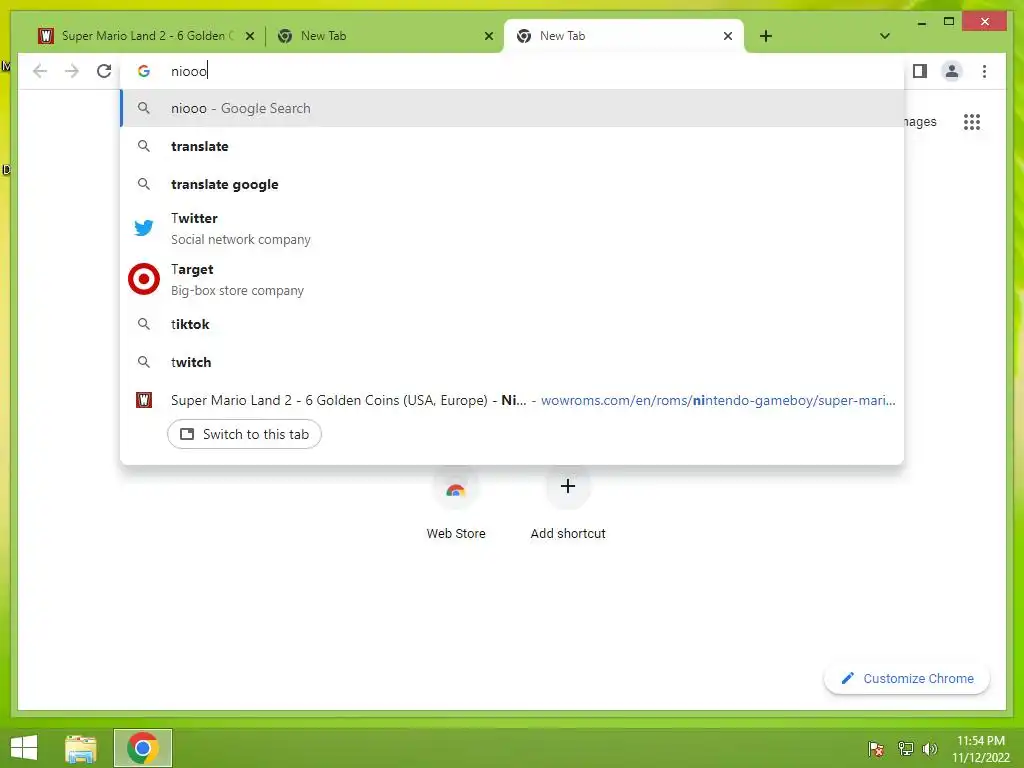The width and height of the screenshot is (1024, 768).
Task: Click the Target bullseye logo
Action: pyautogui.click(x=144, y=280)
